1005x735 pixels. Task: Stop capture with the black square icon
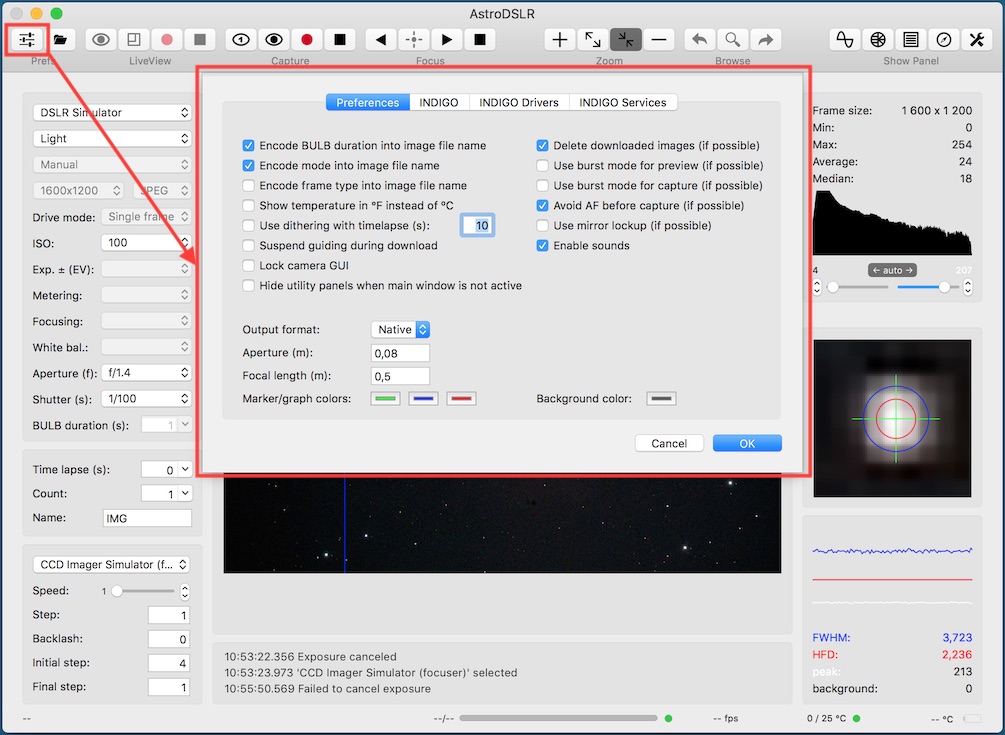(340, 40)
